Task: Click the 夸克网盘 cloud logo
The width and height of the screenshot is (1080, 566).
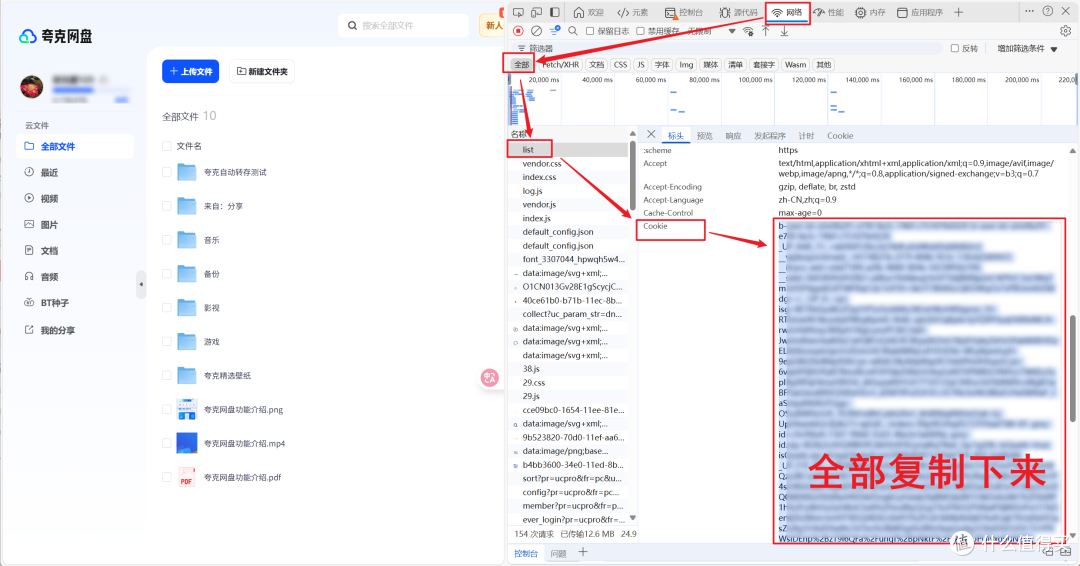Action: pyautogui.click(x=28, y=36)
